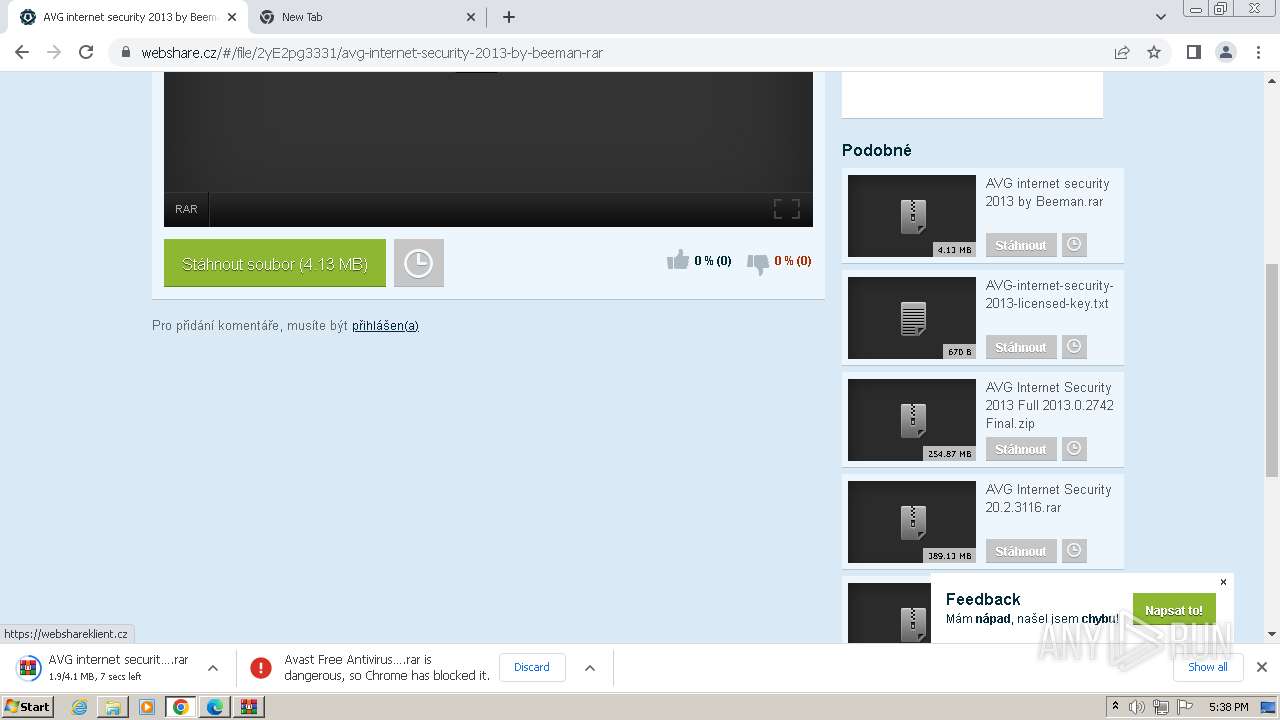1280x720 pixels.
Task: Click the browser back arrow
Action: pyautogui.click(x=22, y=52)
